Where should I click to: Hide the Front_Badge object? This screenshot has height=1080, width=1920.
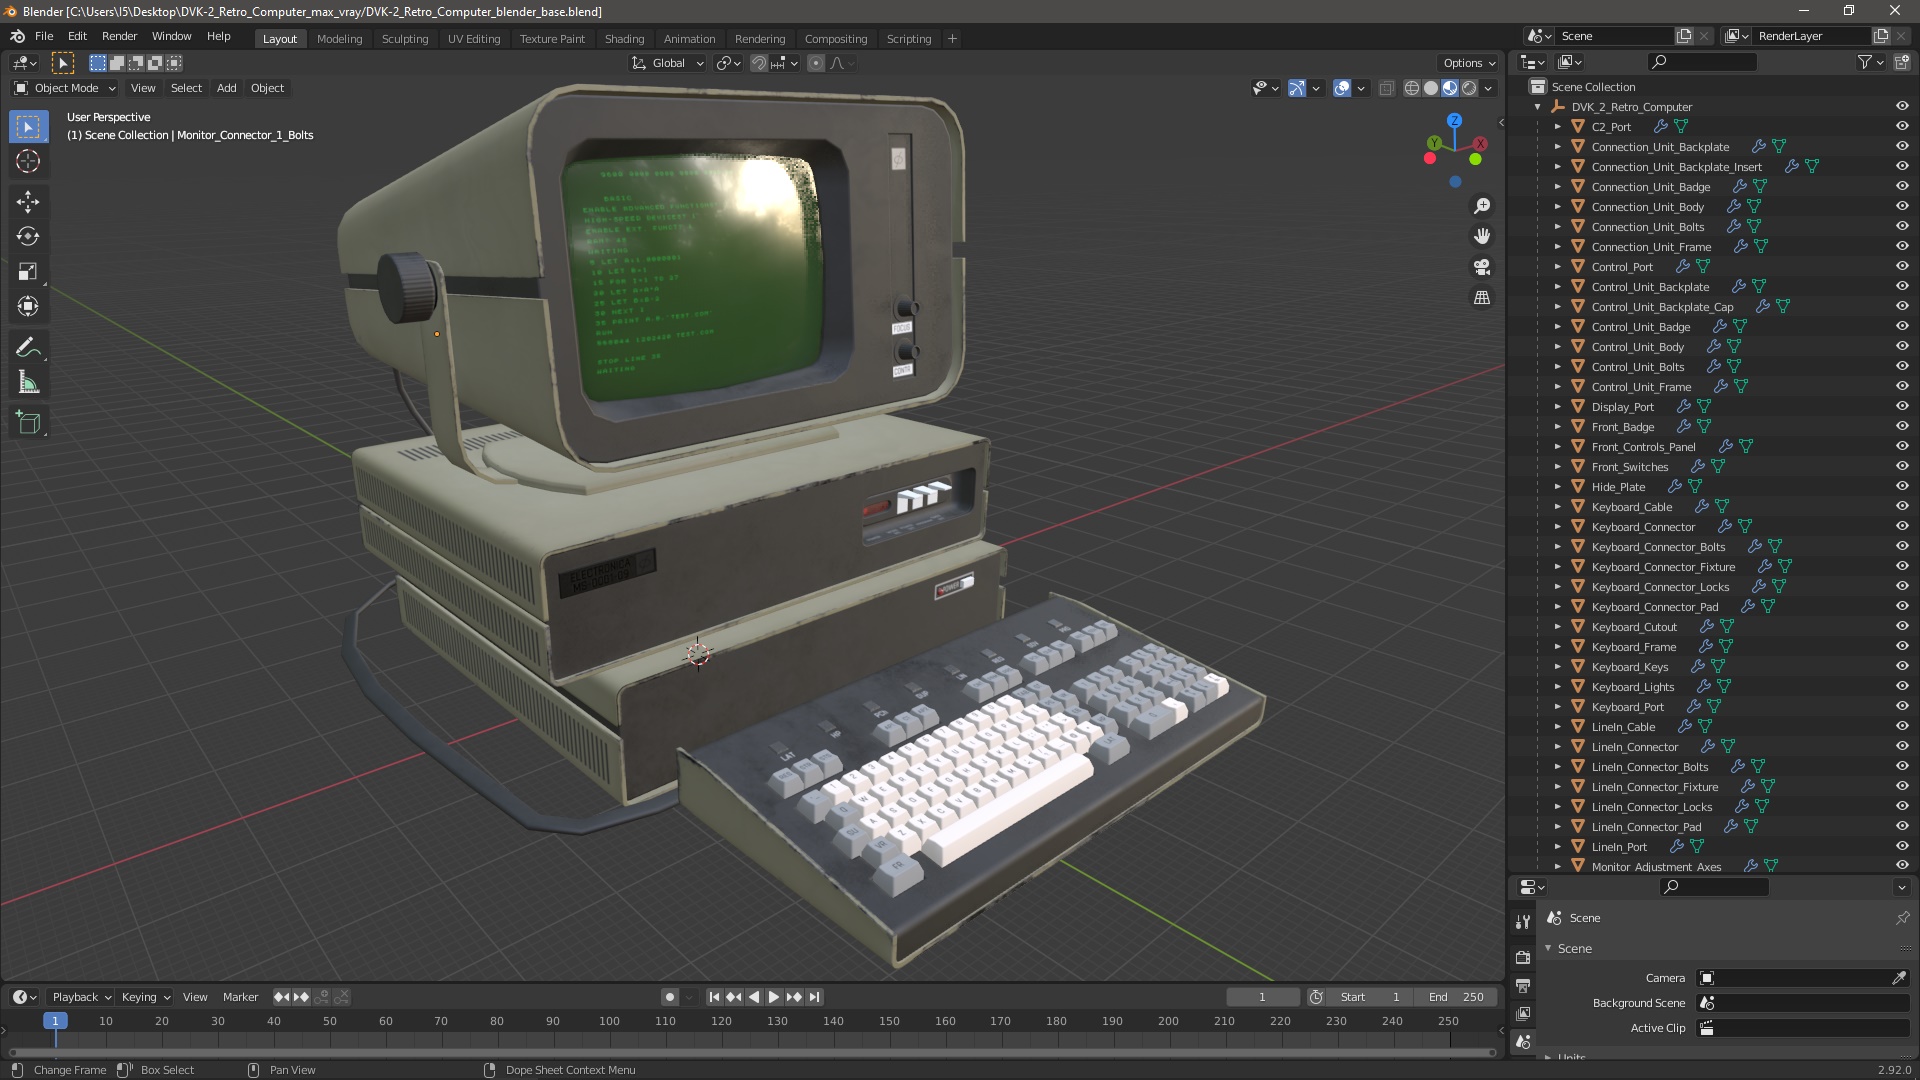(x=1902, y=427)
